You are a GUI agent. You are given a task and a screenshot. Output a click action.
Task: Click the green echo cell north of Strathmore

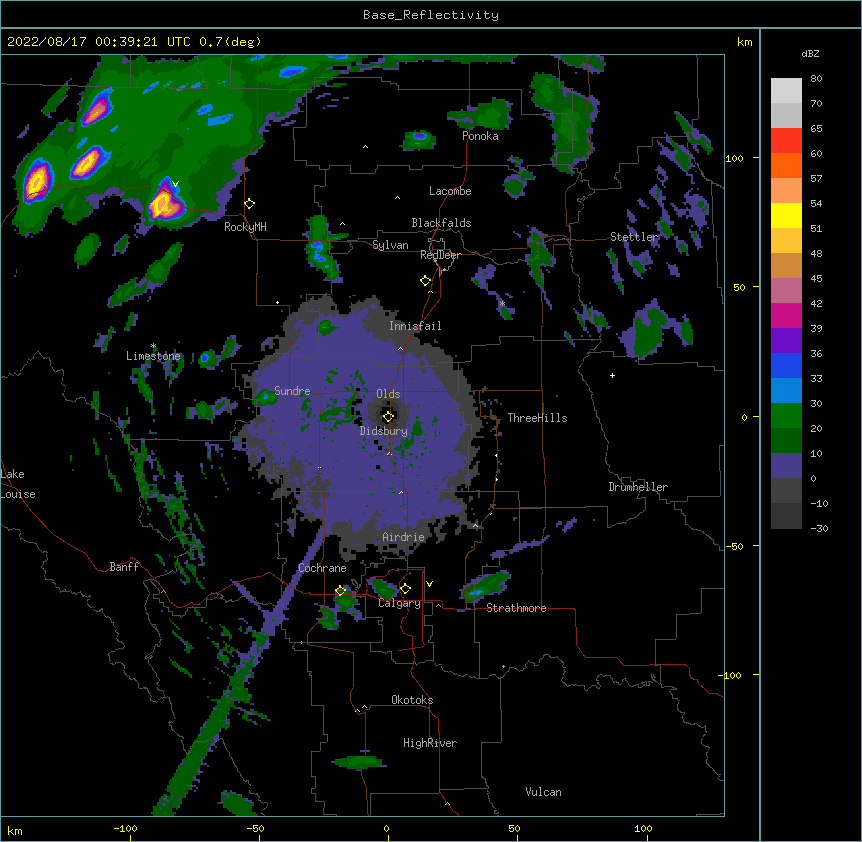pos(485,586)
